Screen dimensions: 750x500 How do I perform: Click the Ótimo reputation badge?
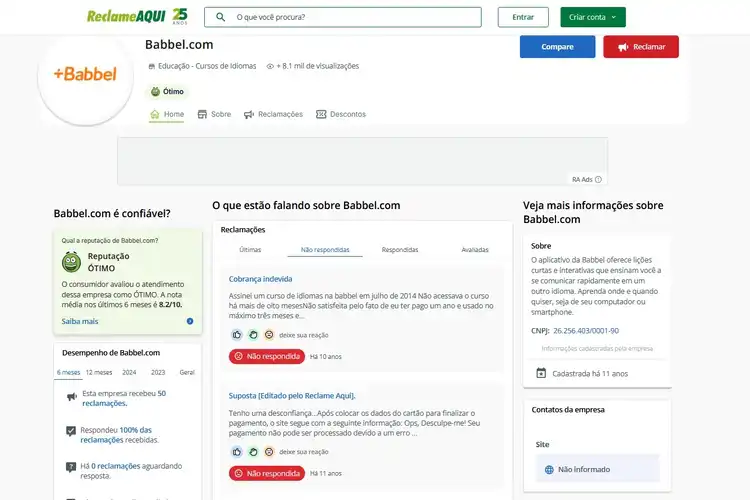tap(167, 91)
